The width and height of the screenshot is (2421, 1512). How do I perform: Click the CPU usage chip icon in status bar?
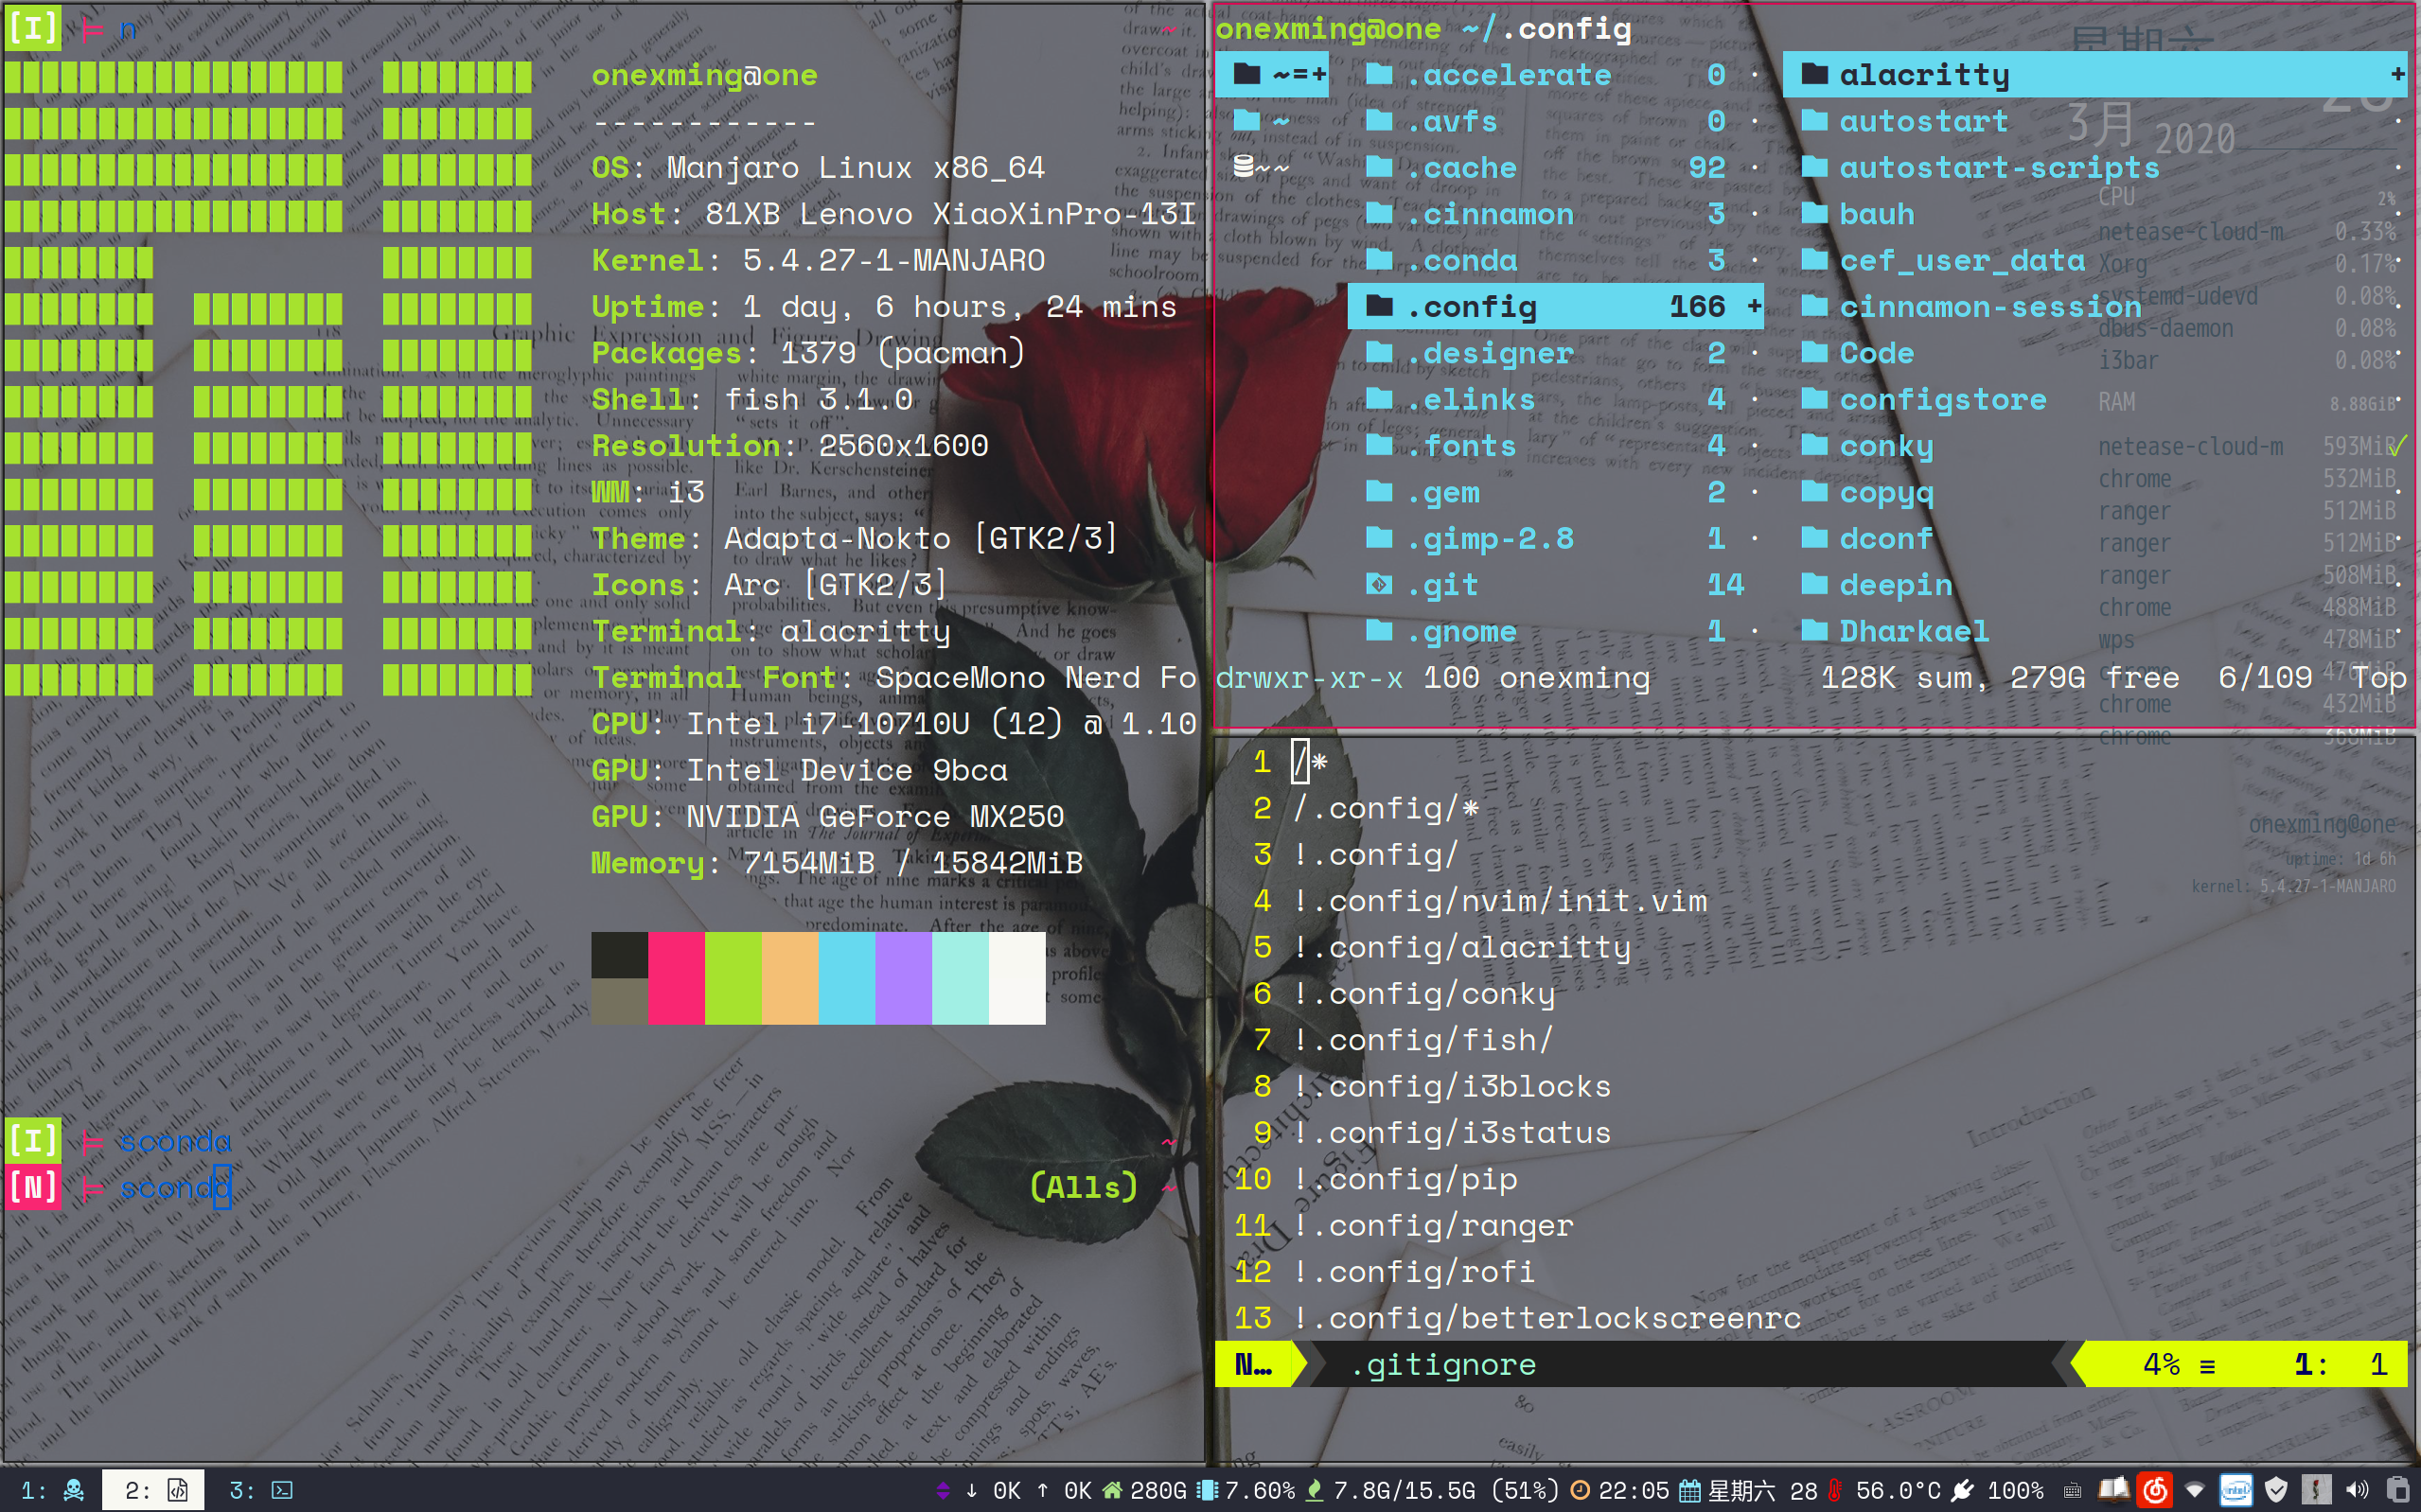point(1207,1490)
